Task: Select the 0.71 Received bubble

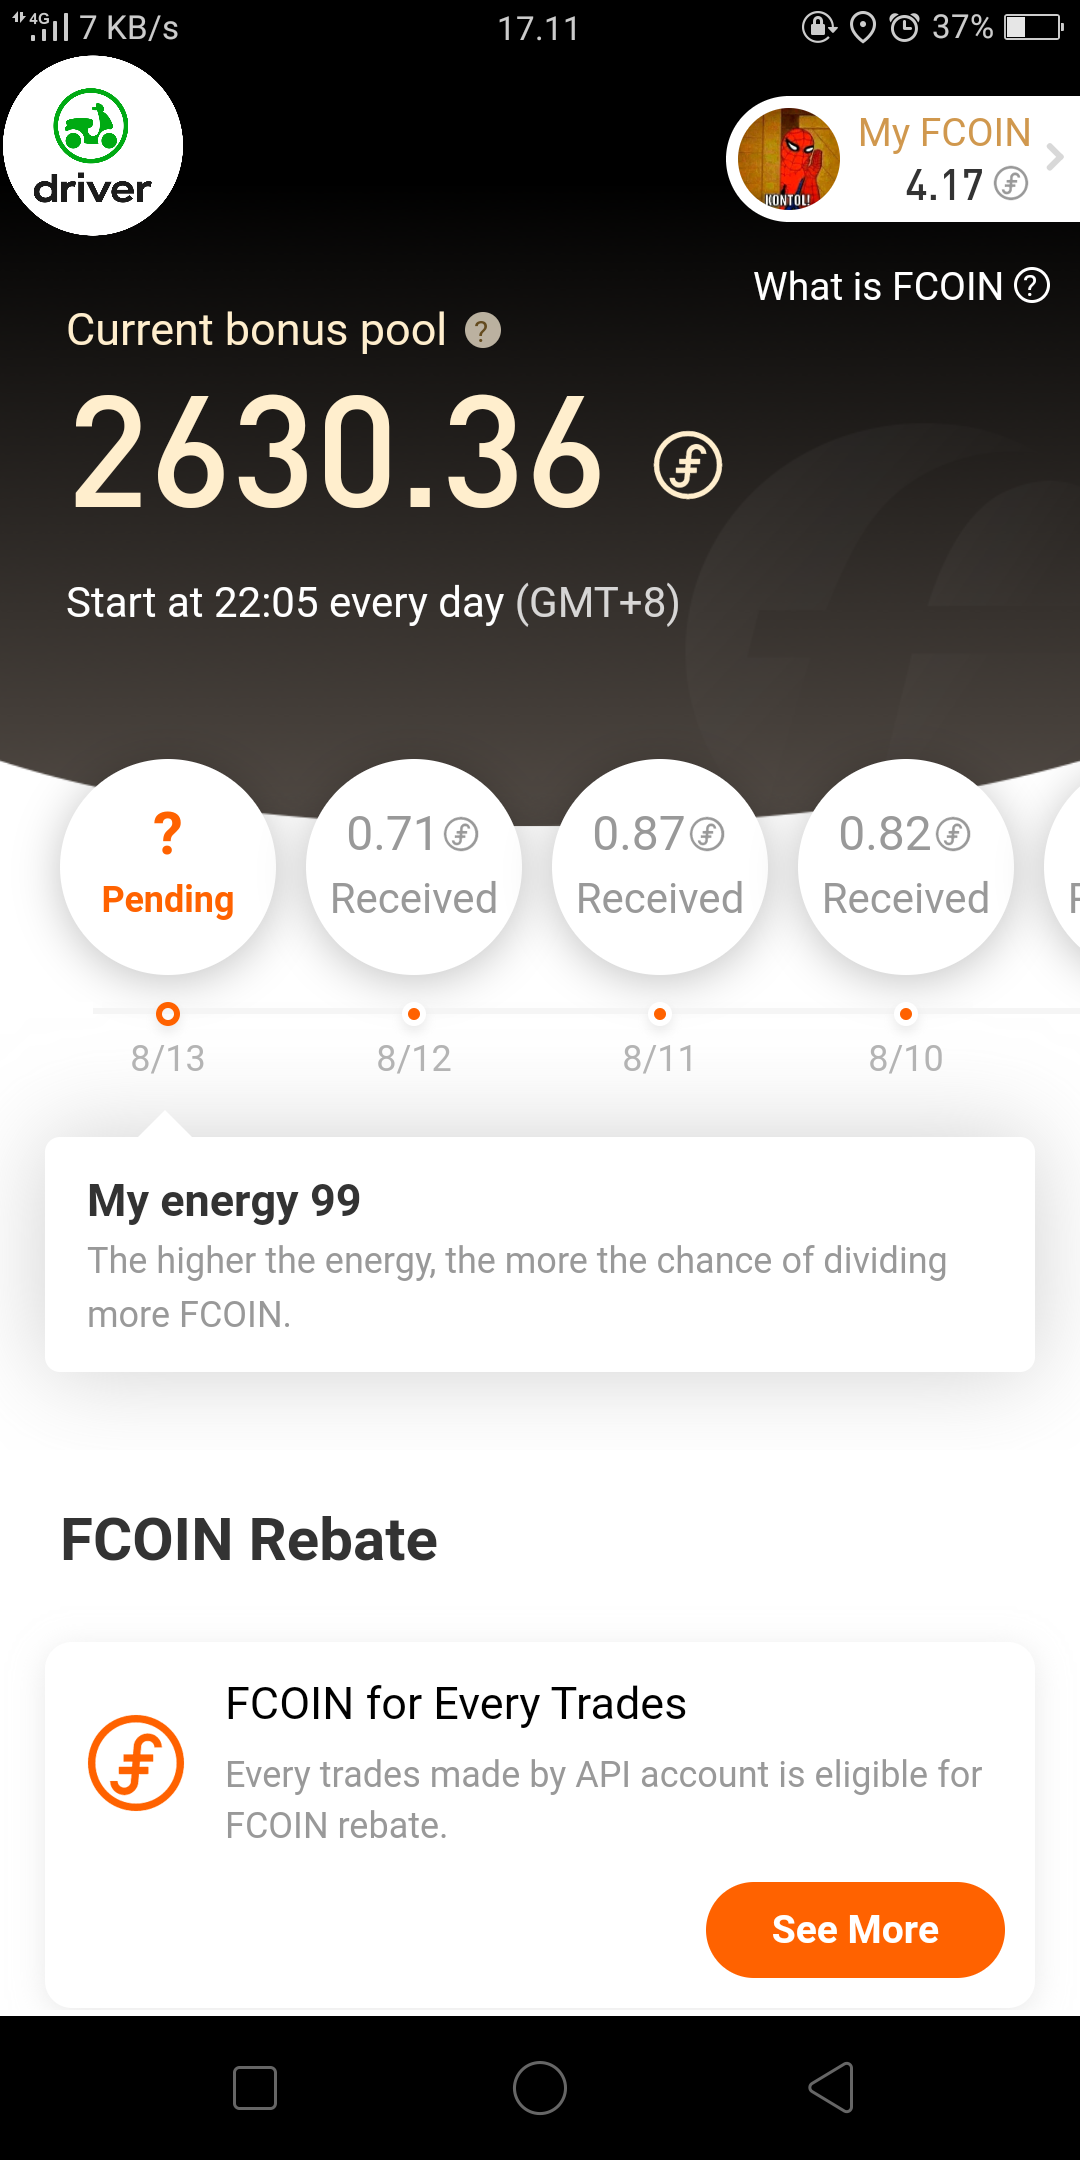Action: coord(414,867)
